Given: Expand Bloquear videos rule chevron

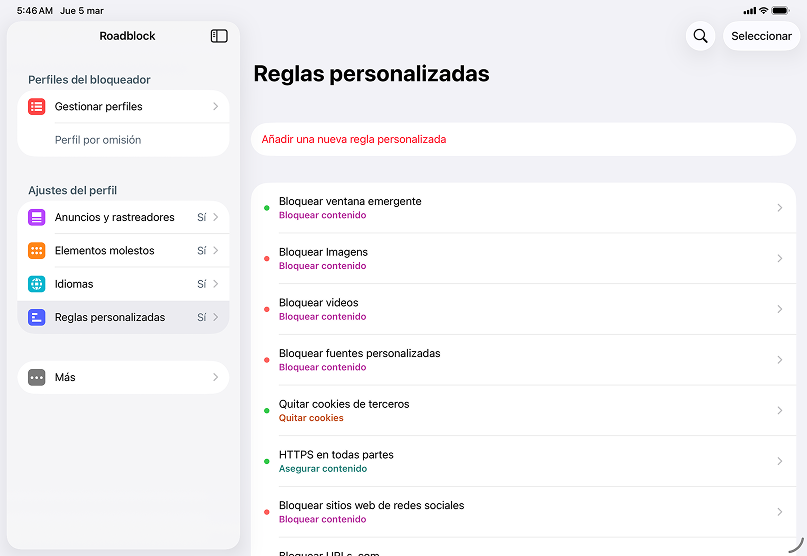Looking at the screenshot, I should [779, 309].
